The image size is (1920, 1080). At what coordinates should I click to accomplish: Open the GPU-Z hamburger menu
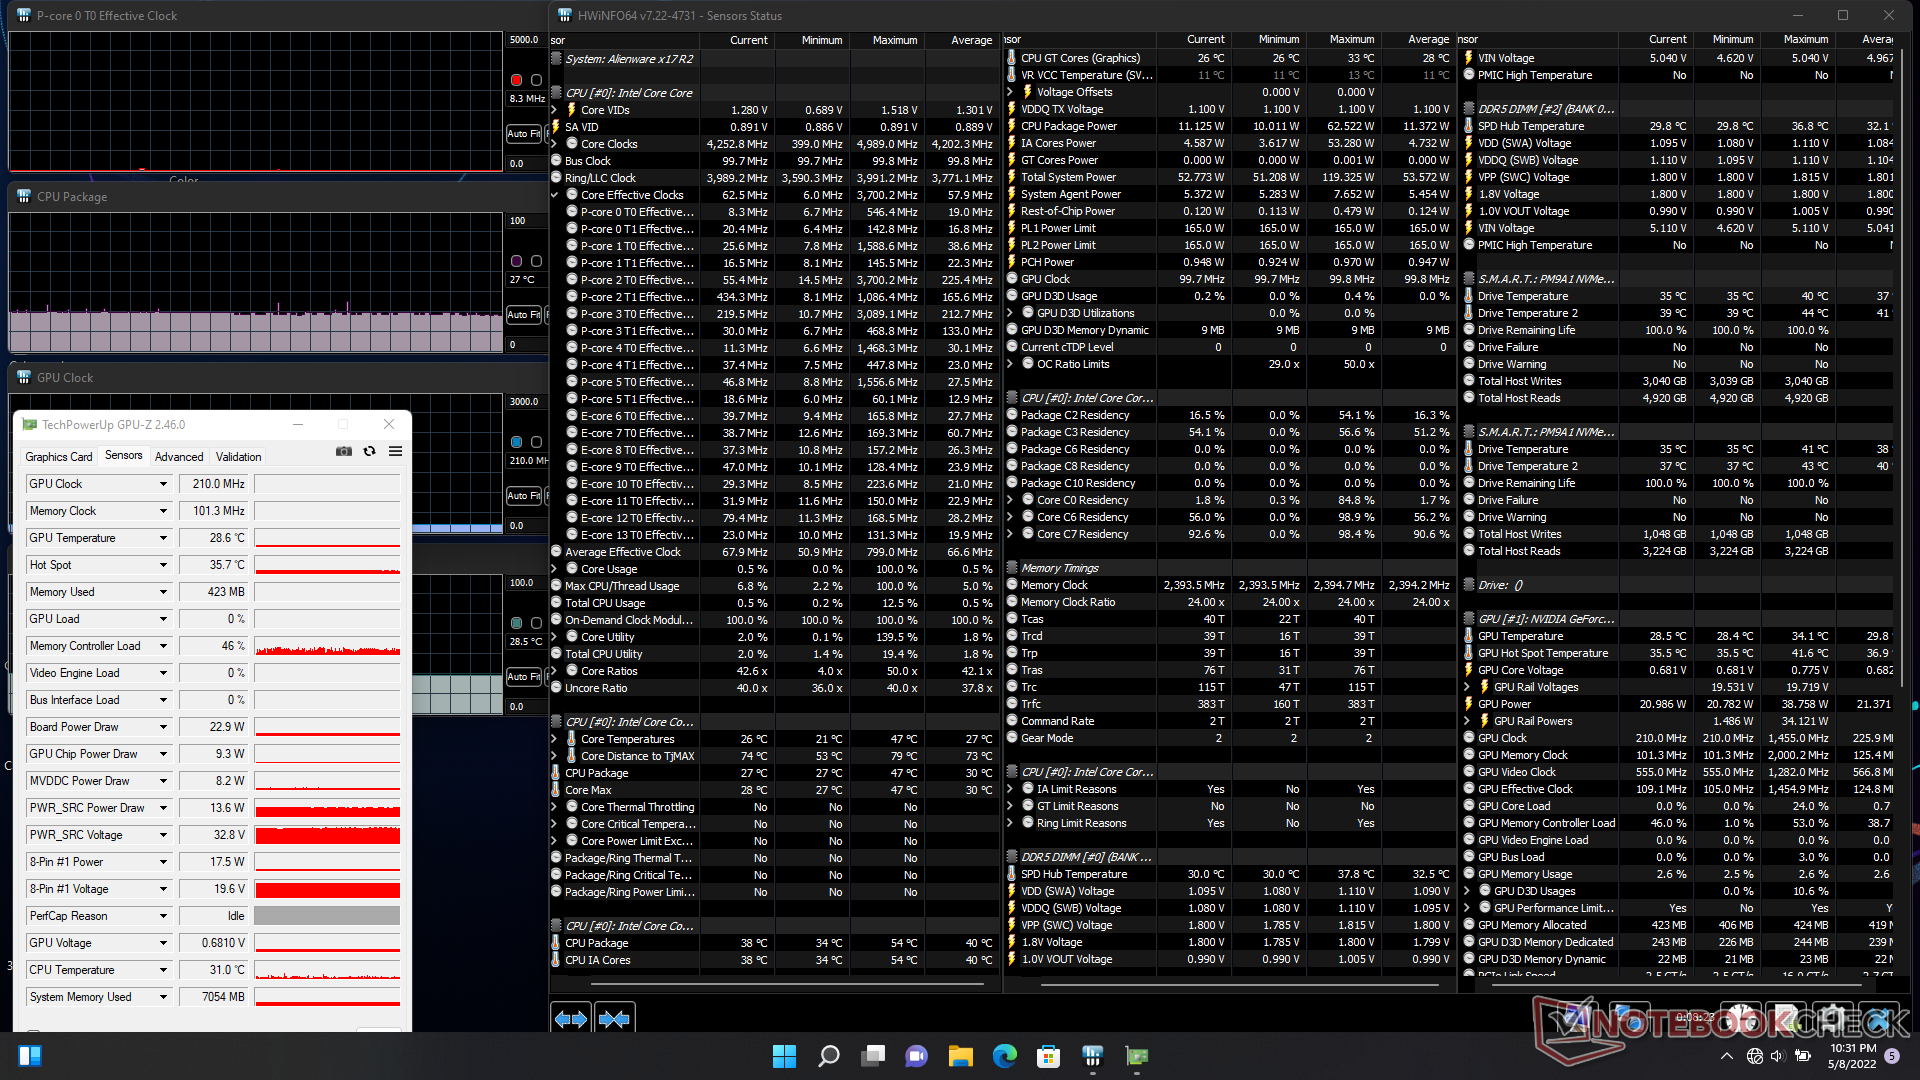coord(396,452)
